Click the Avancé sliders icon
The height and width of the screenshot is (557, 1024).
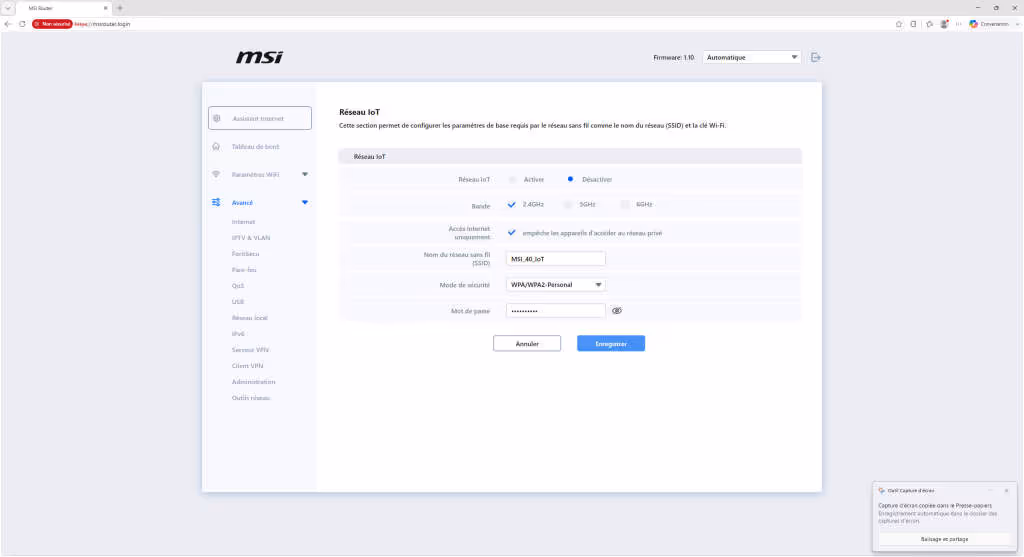pyautogui.click(x=216, y=202)
